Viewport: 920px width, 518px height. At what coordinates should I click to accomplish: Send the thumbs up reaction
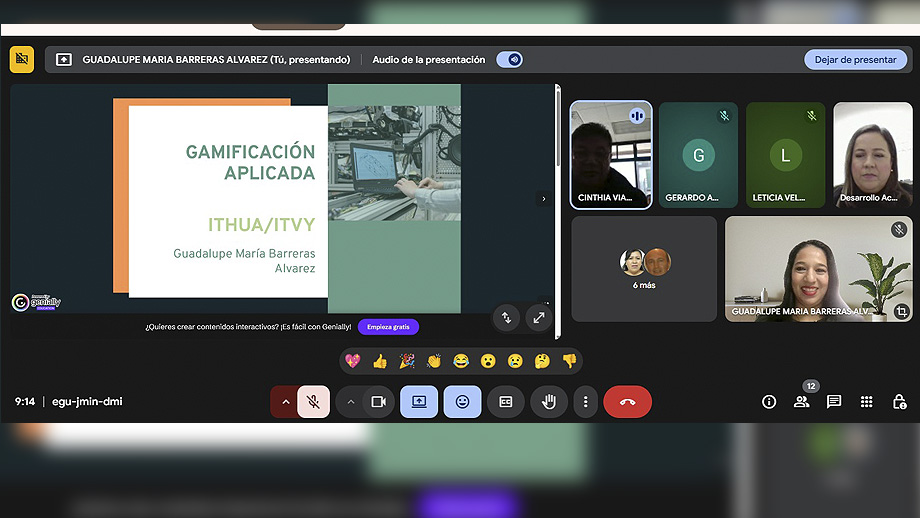[380, 361]
